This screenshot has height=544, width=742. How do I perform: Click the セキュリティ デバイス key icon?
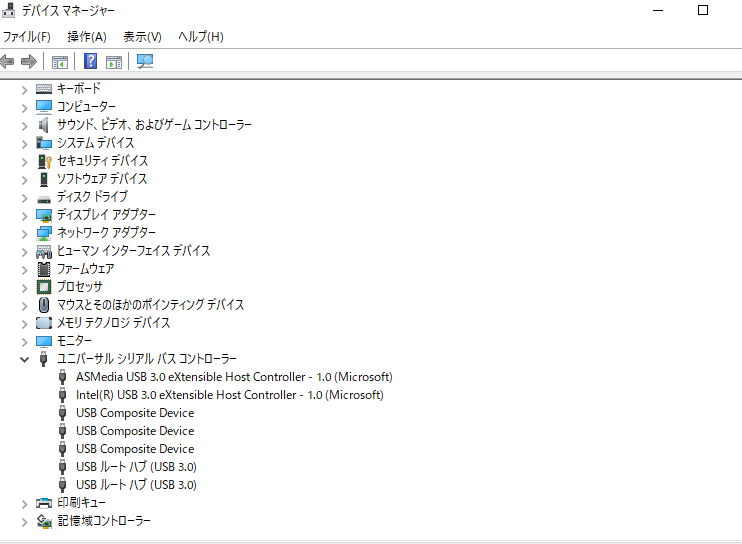(44, 161)
